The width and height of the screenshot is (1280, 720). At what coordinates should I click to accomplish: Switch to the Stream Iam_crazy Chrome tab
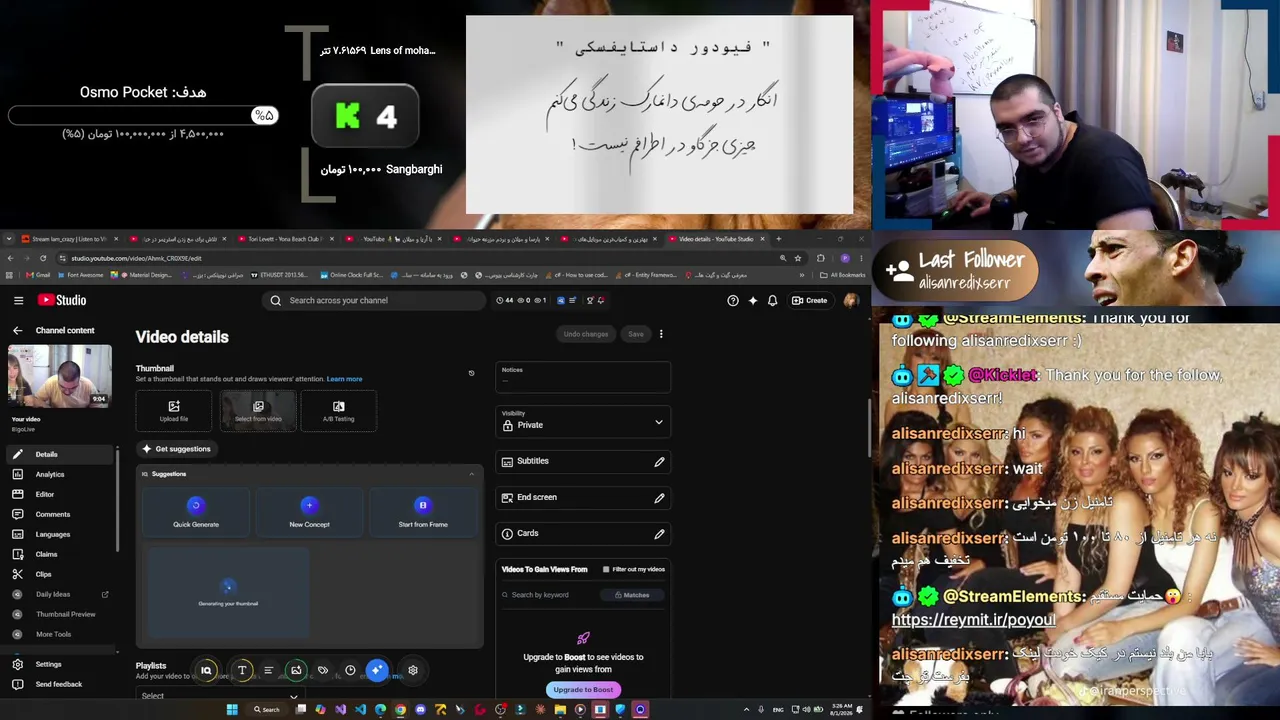point(68,239)
